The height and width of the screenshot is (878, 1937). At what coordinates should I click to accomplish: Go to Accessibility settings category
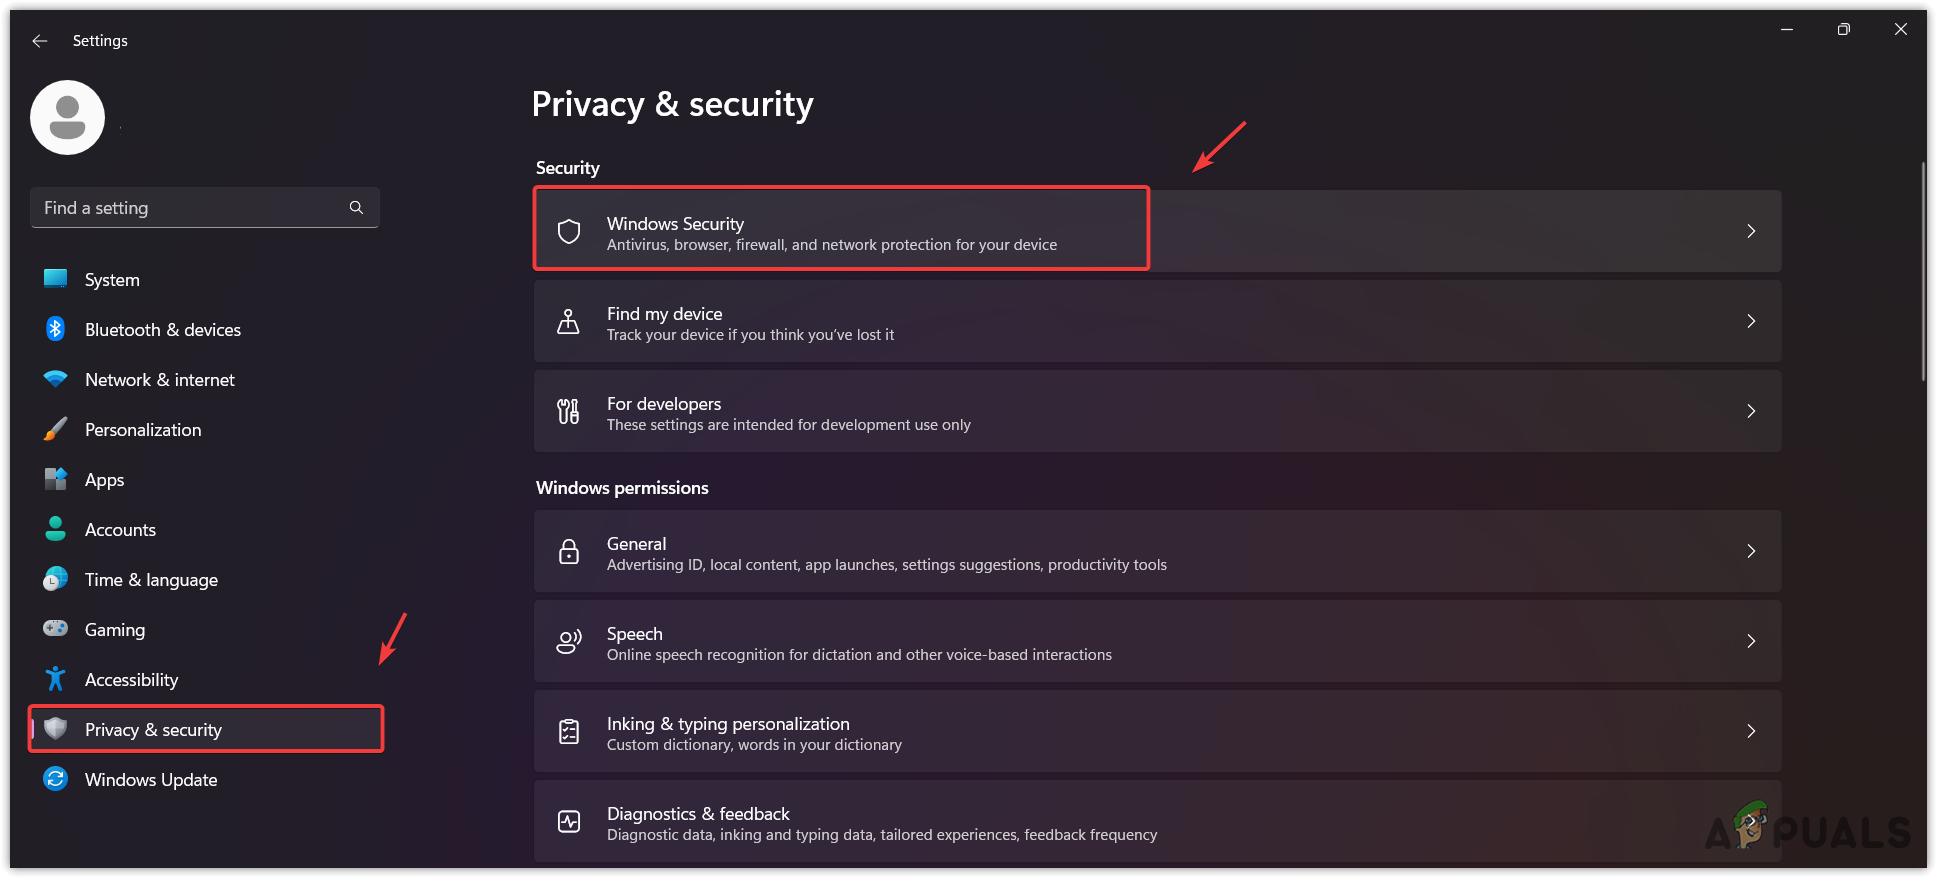[131, 680]
